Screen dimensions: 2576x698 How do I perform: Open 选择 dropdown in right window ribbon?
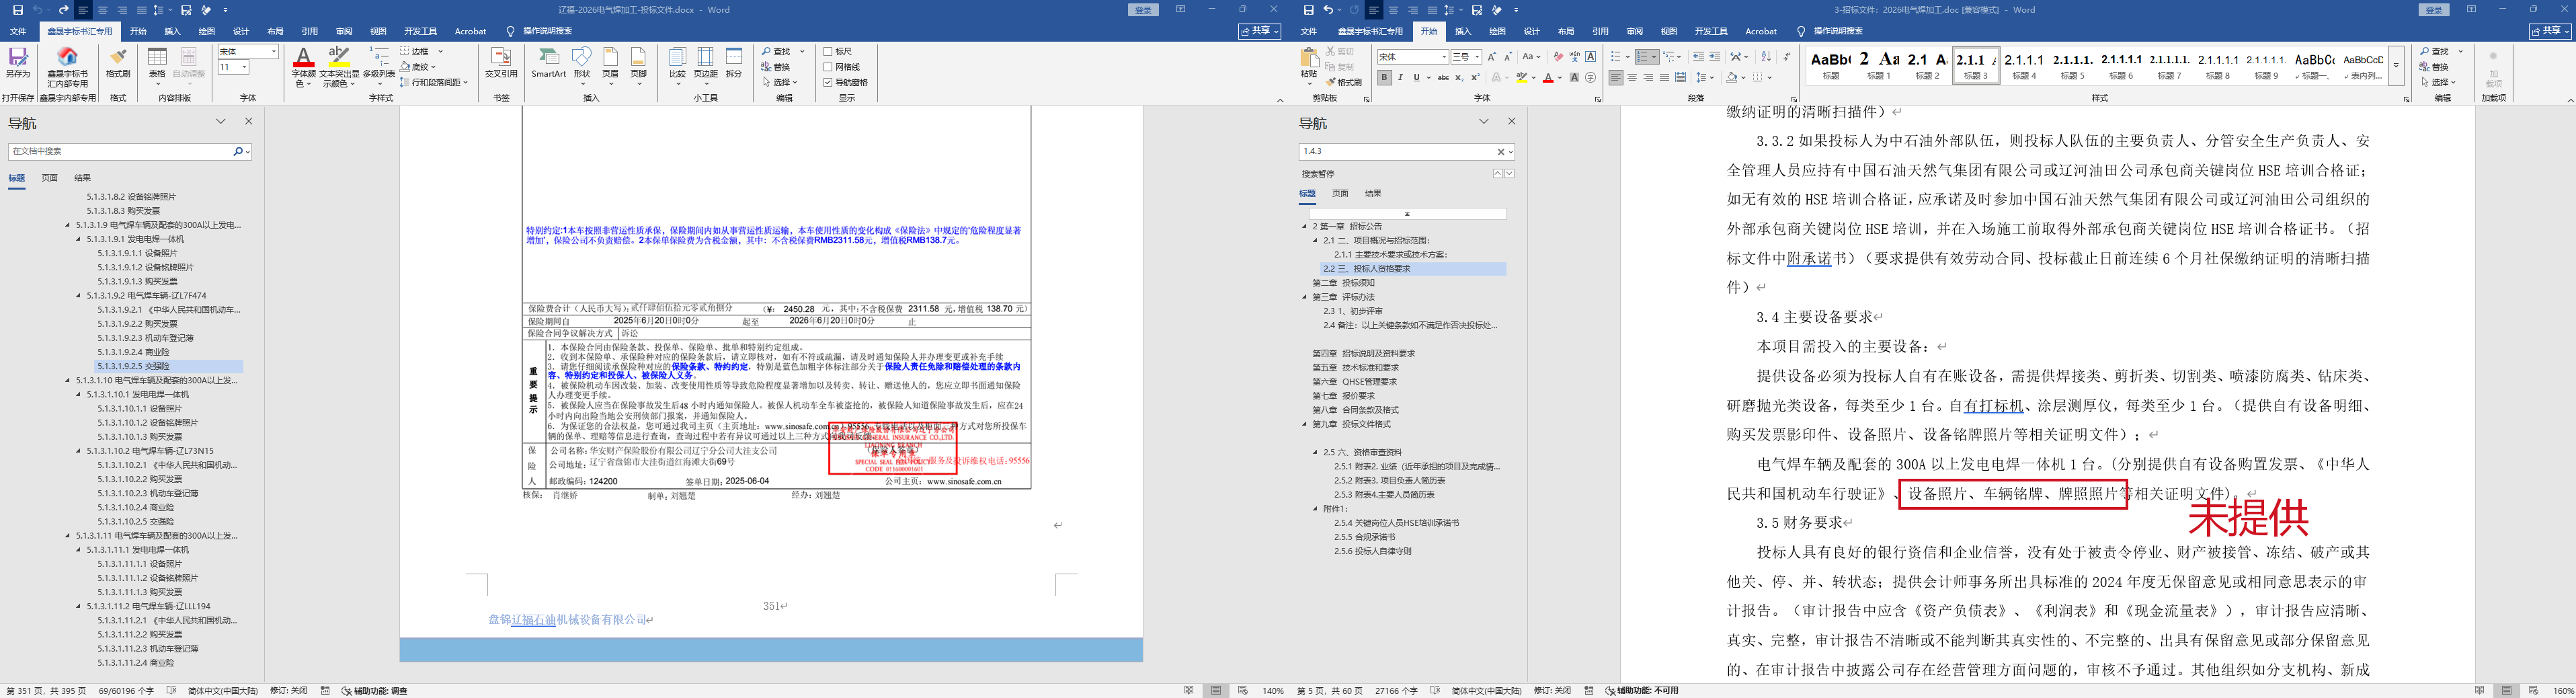point(2438,82)
